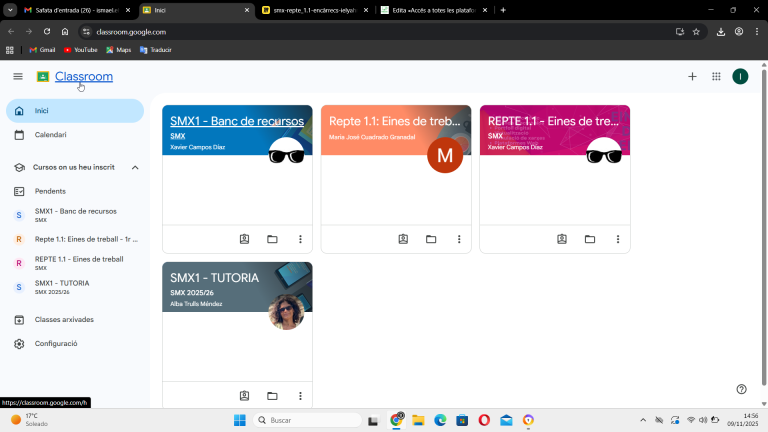
Task: Click the help question mark icon
Action: click(741, 389)
